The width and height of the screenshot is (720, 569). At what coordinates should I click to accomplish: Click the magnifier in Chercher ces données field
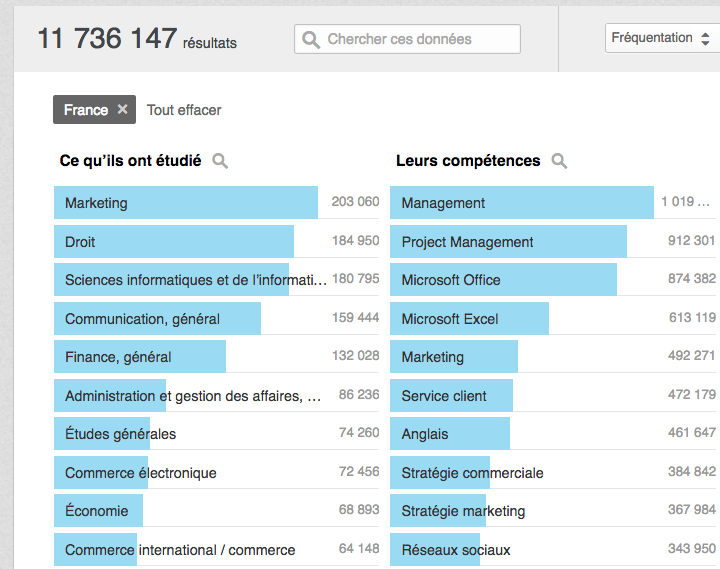312,40
